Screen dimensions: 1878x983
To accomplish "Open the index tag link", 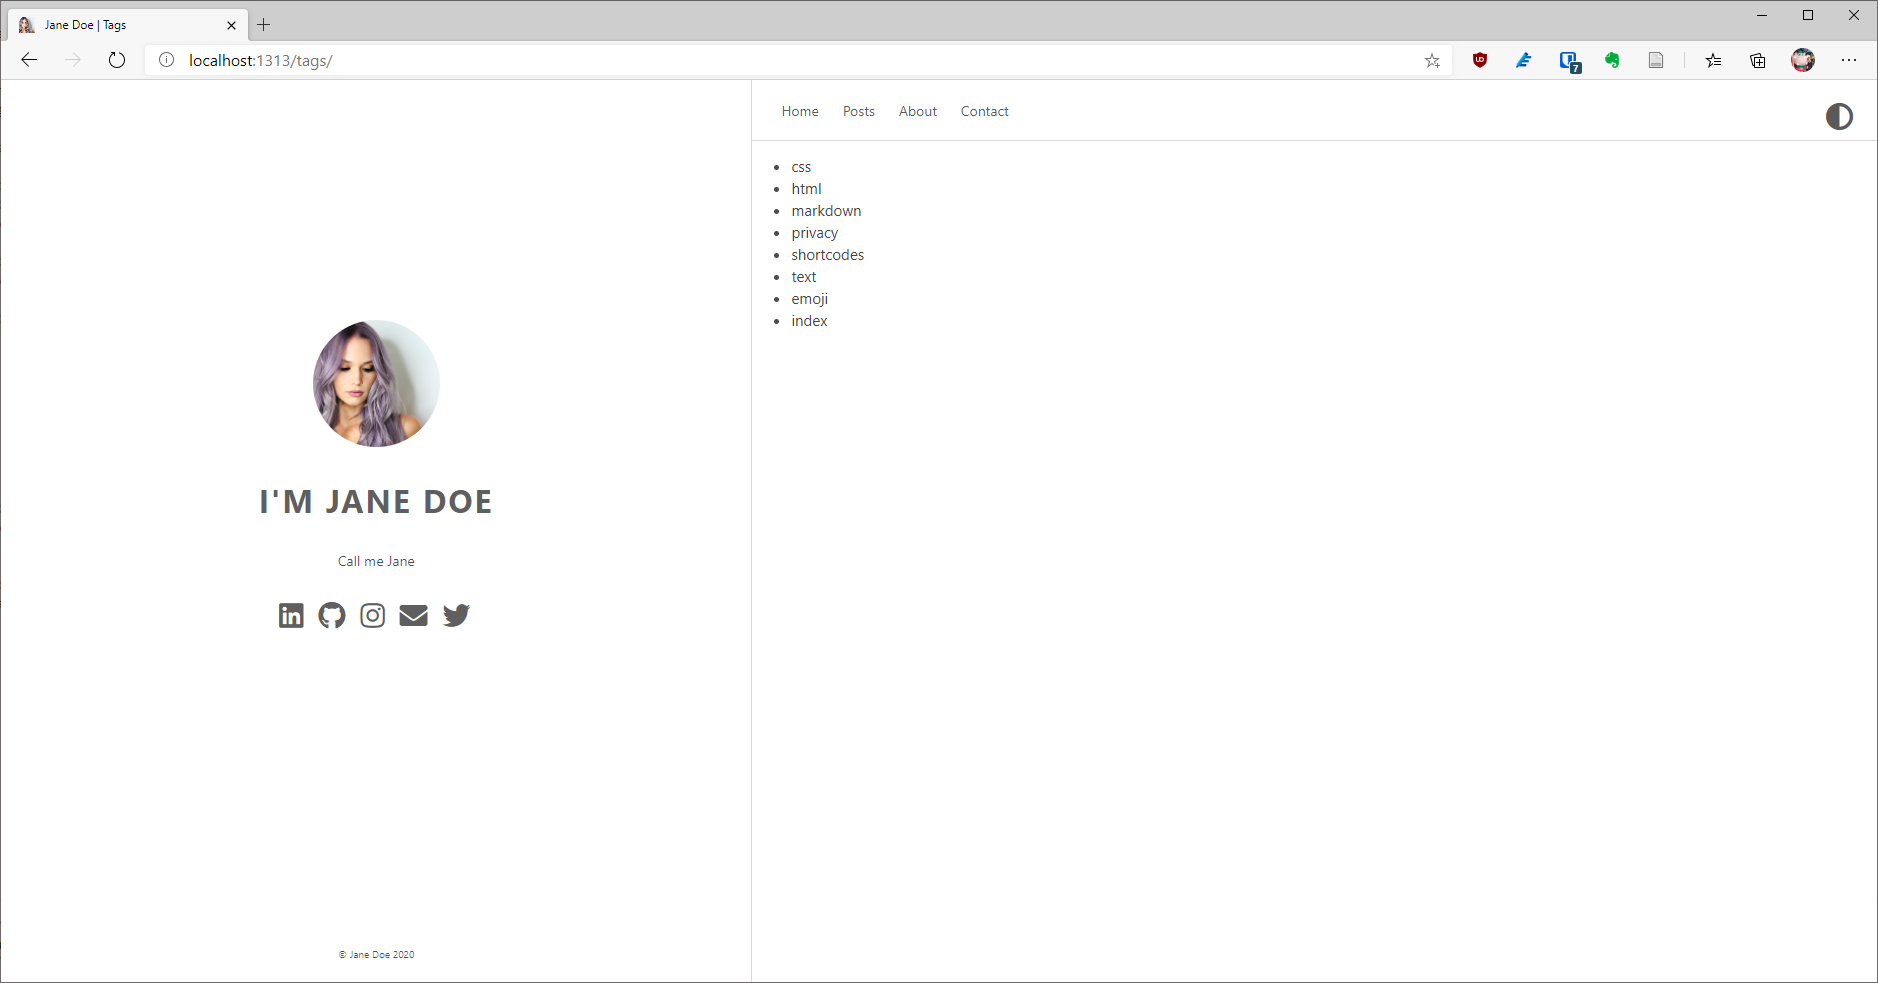I will [x=809, y=321].
